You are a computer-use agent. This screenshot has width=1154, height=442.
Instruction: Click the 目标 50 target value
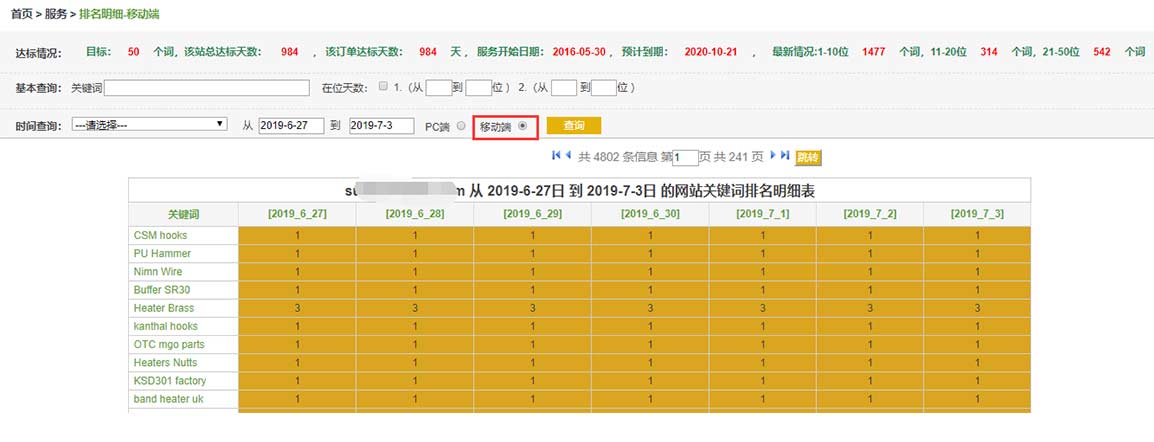click(x=133, y=52)
